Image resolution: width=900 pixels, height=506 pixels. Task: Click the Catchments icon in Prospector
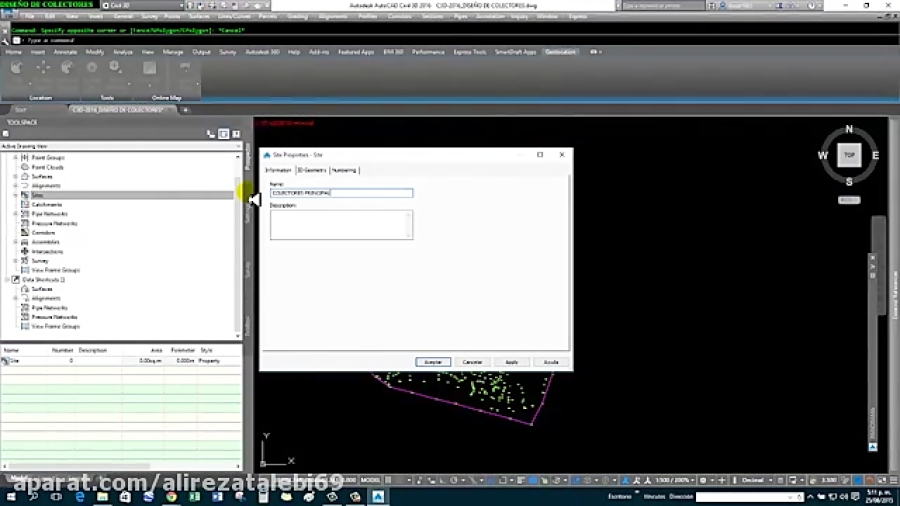pyautogui.click(x=25, y=205)
